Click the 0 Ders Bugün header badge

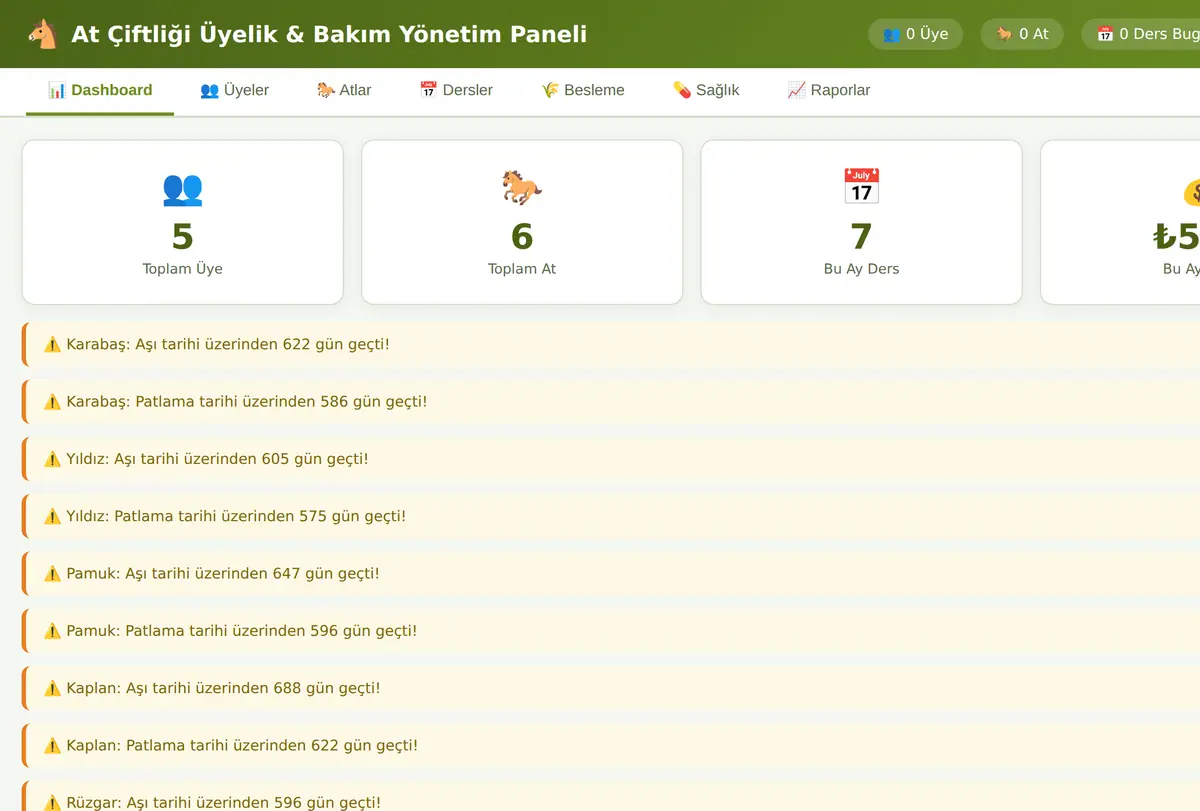[1141, 34]
